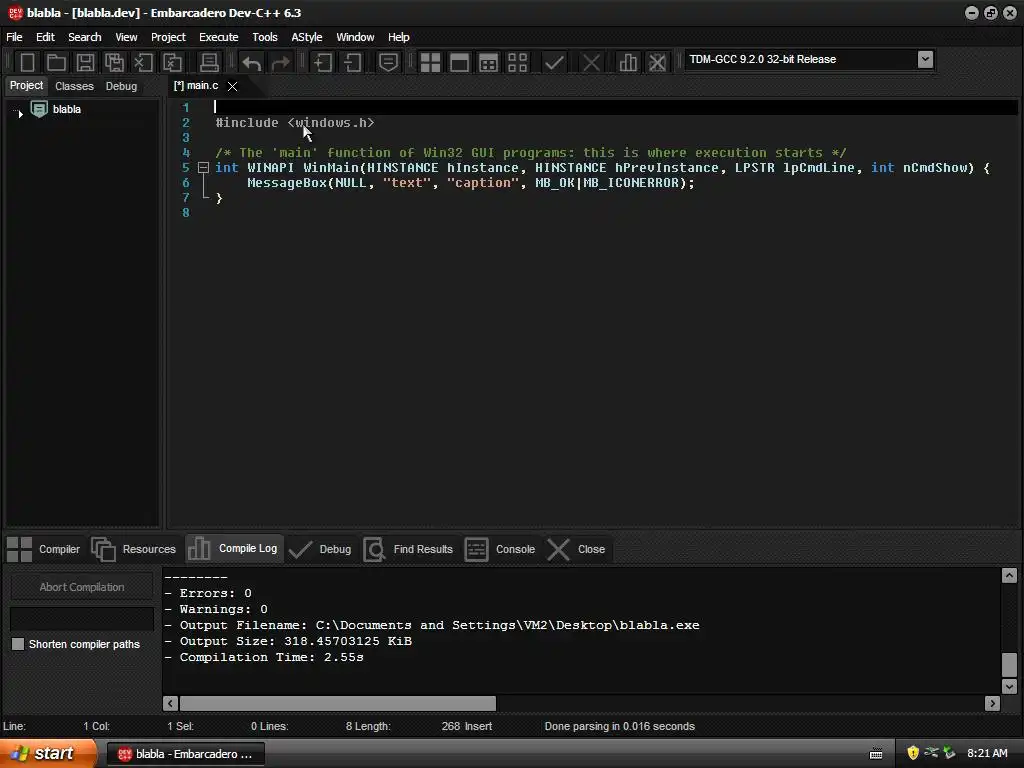Viewport: 1024px width, 768px height.
Task: Click the Rebuild All toolbar icon
Action: pos(518,63)
